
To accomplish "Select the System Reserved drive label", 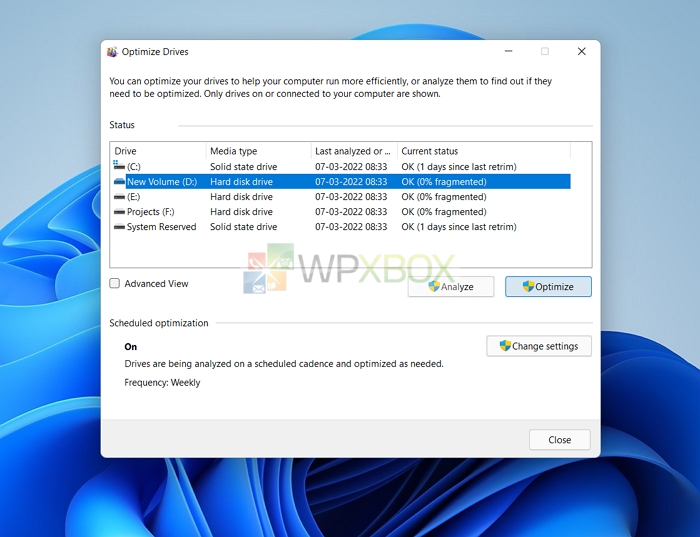I will (x=162, y=227).
